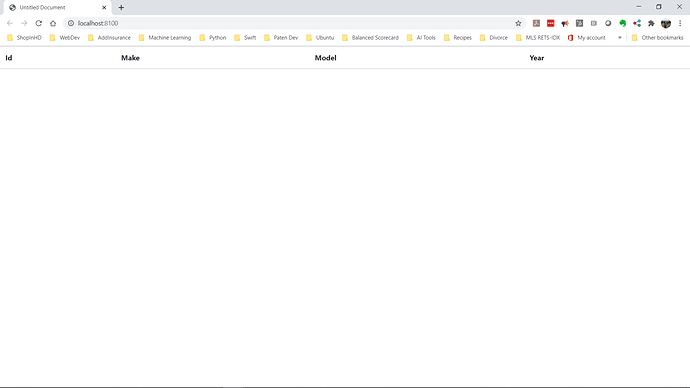
Task: Open the Adobe Acrobat PDF extension
Action: coord(536,23)
